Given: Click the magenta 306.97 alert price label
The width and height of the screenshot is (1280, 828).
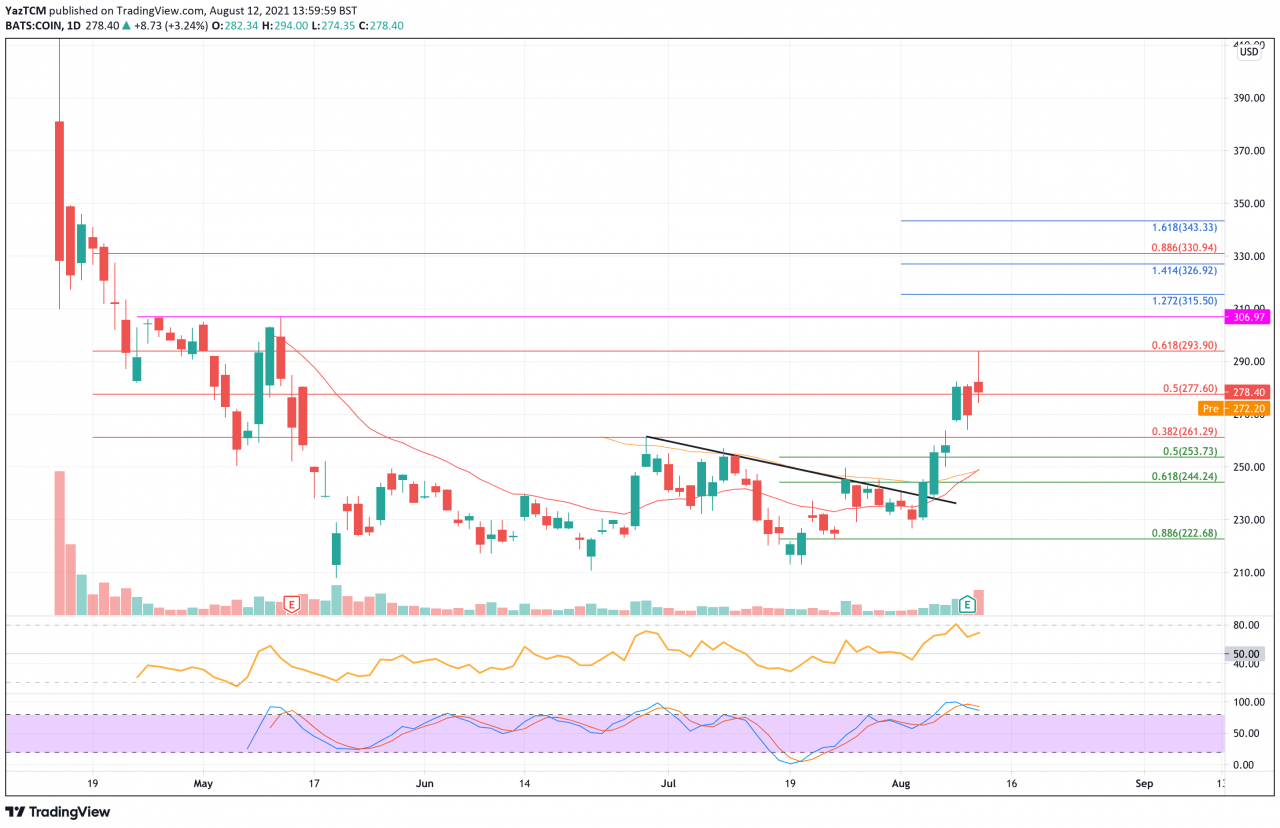Looking at the screenshot, I should click(x=1247, y=317).
